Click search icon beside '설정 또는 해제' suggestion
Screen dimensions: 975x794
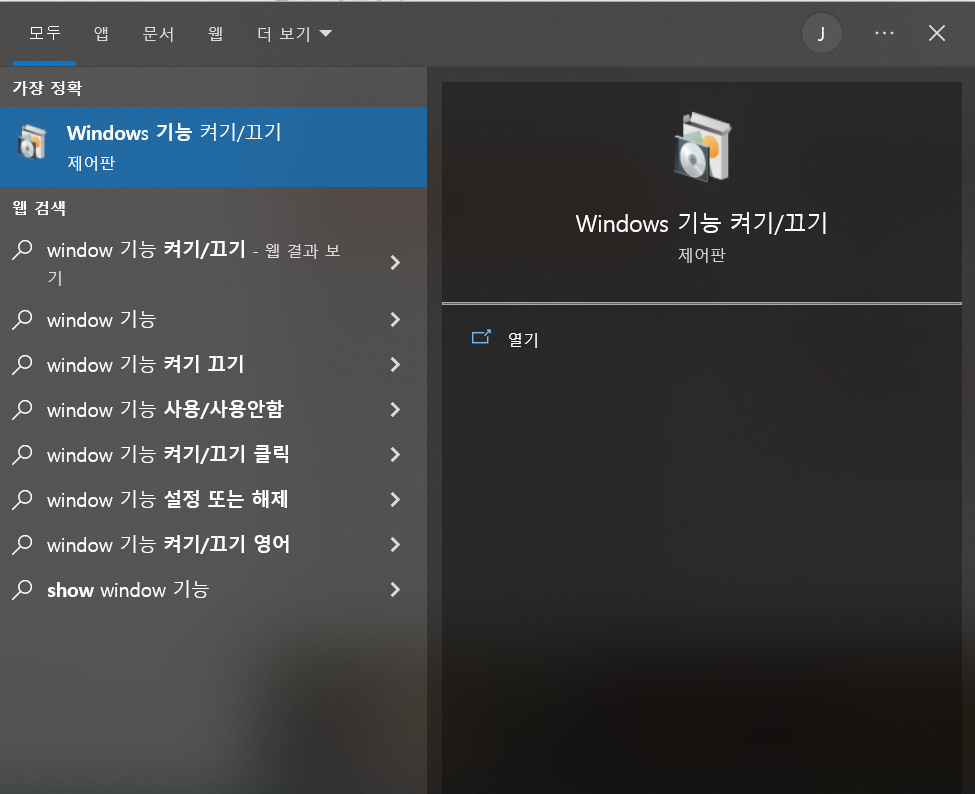(x=22, y=499)
